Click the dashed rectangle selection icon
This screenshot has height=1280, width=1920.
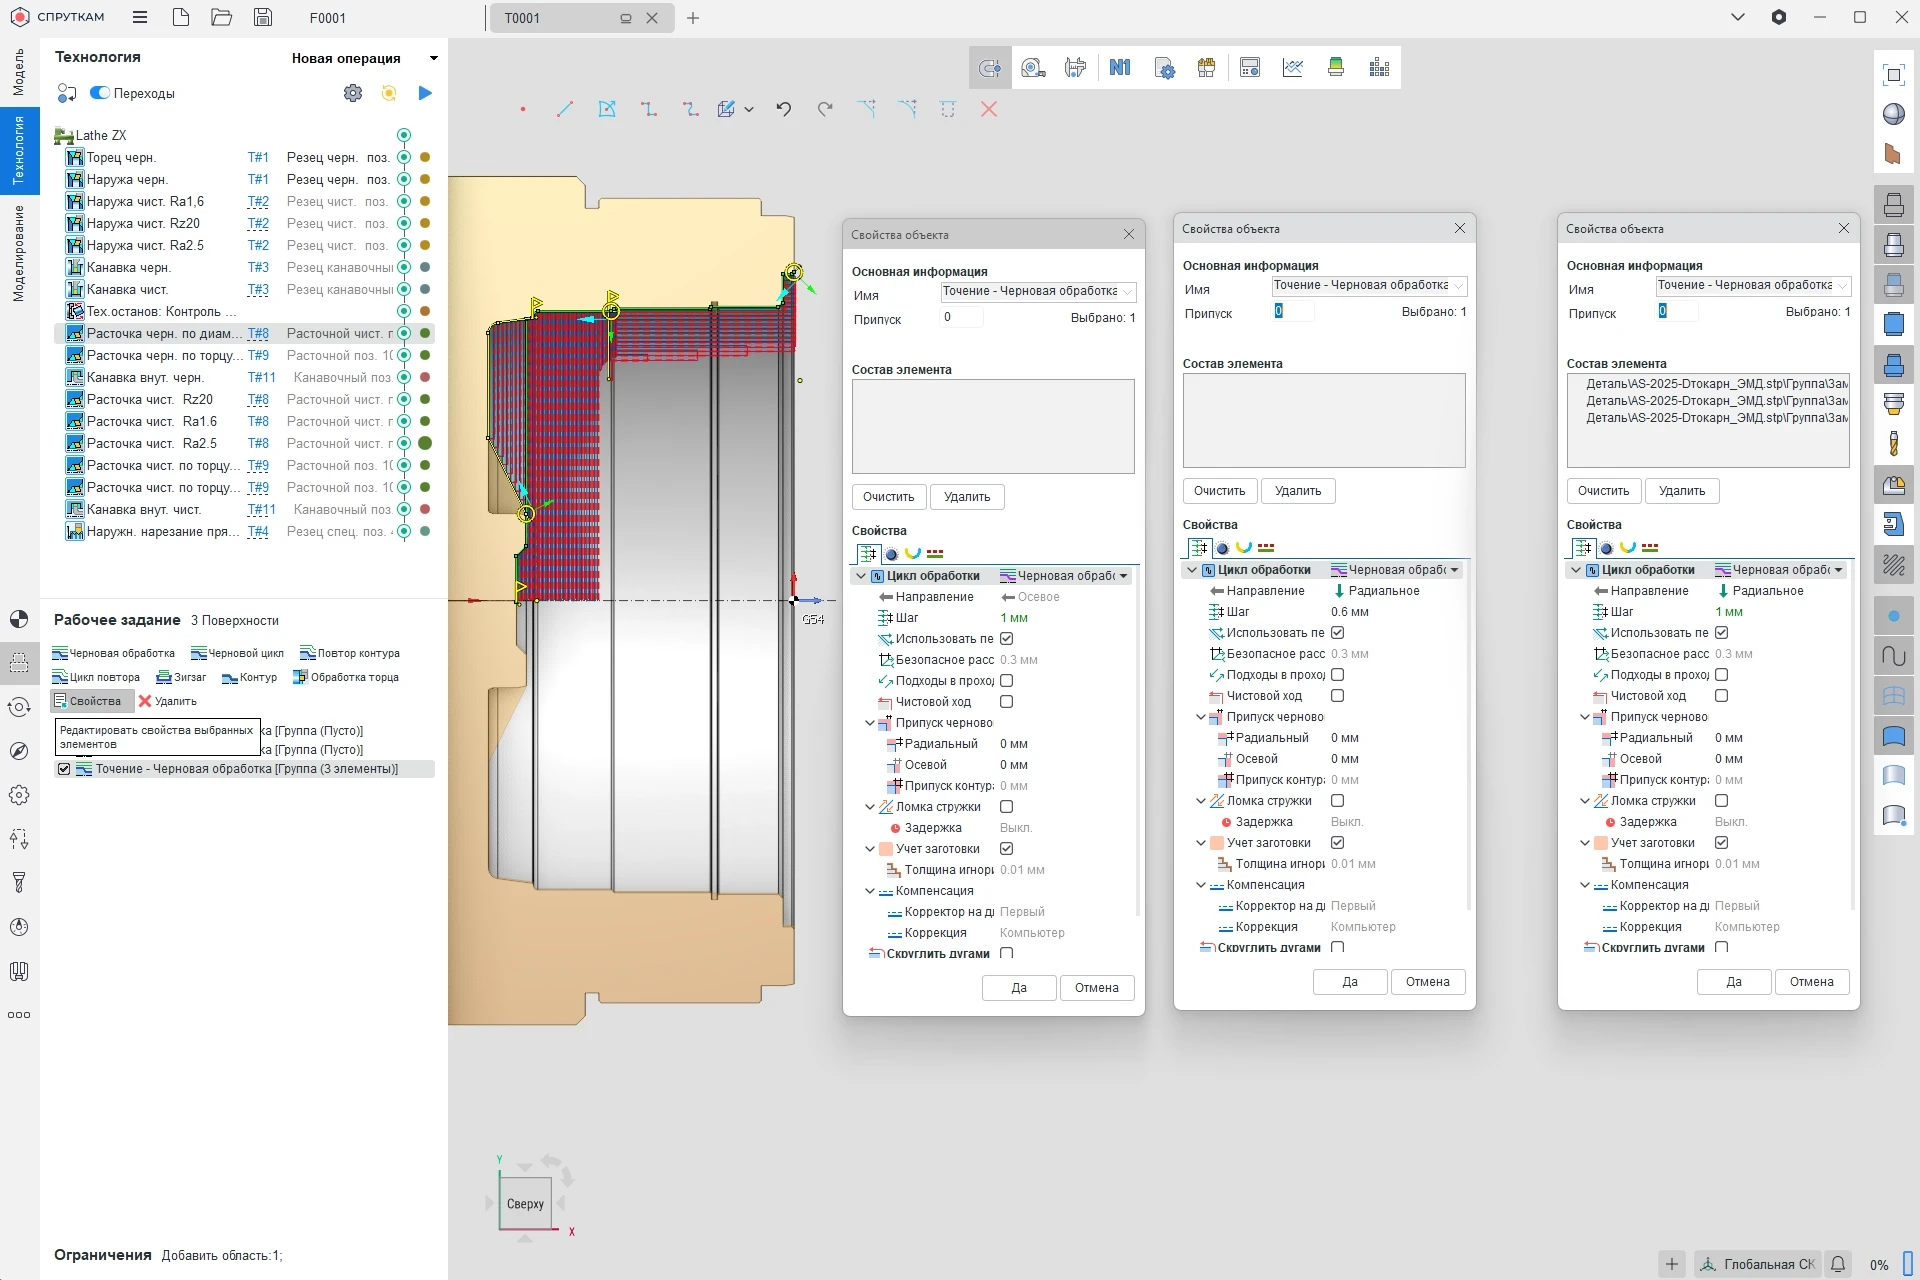coord(948,109)
